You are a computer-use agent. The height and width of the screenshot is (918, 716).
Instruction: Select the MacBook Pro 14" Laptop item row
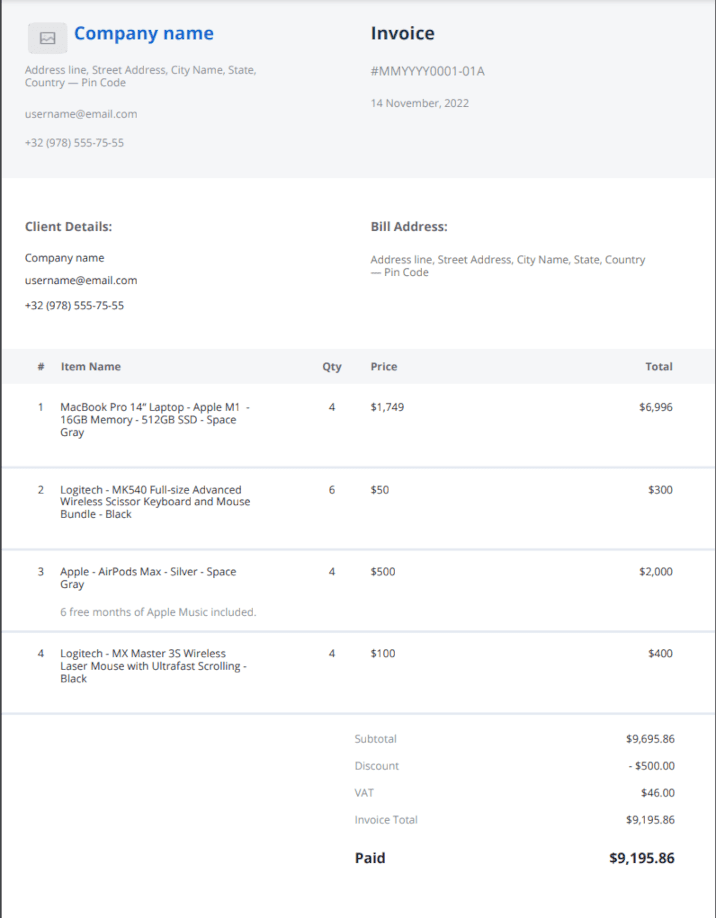(x=155, y=420)
